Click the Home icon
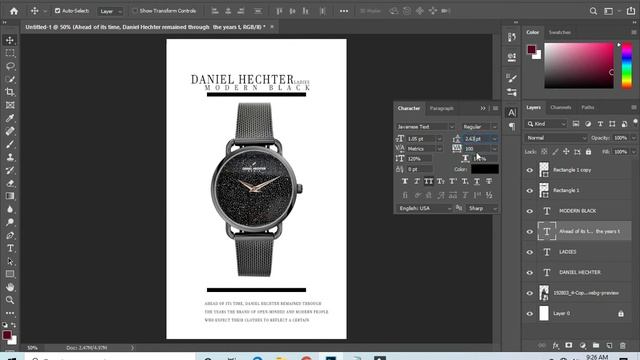 (14, 11)
